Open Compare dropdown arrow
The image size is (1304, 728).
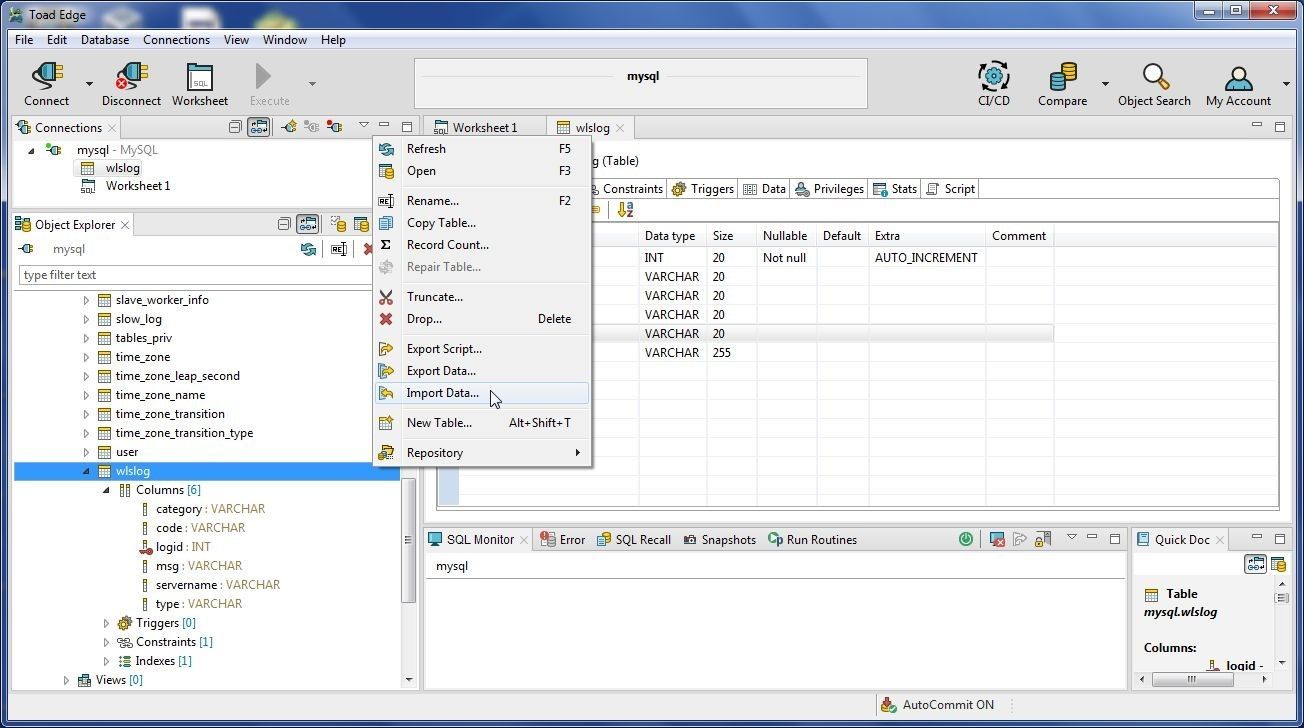[x=1105, y=84]
